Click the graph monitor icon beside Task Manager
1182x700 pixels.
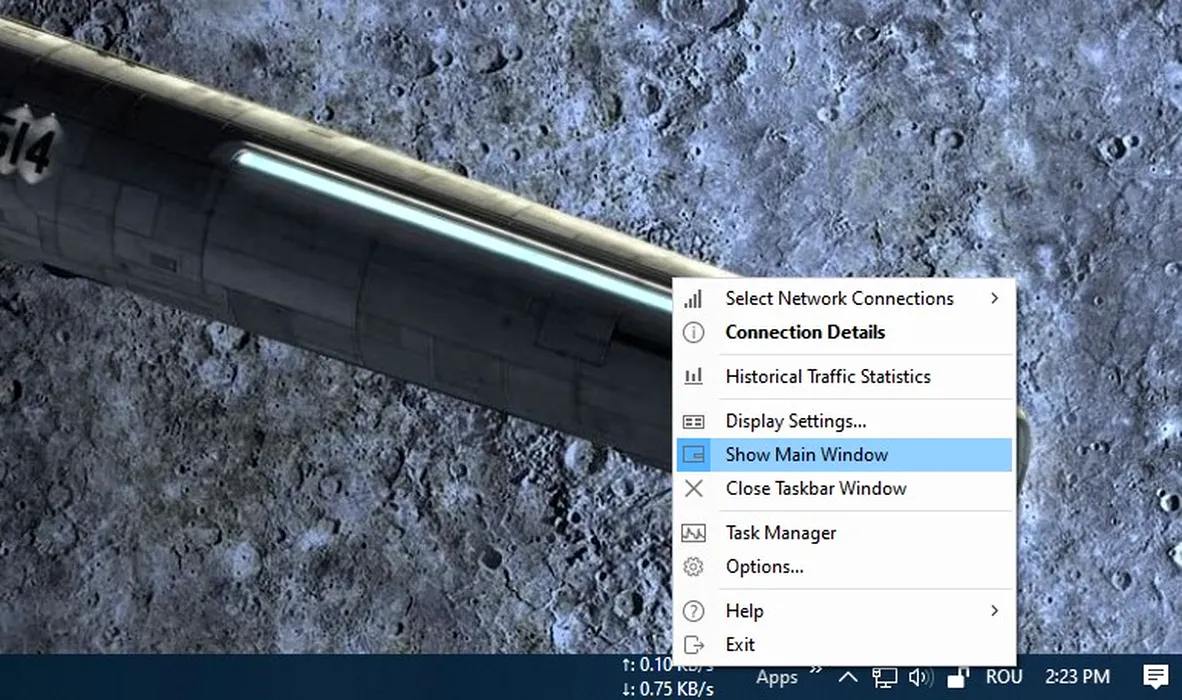(x=693, y=533)
